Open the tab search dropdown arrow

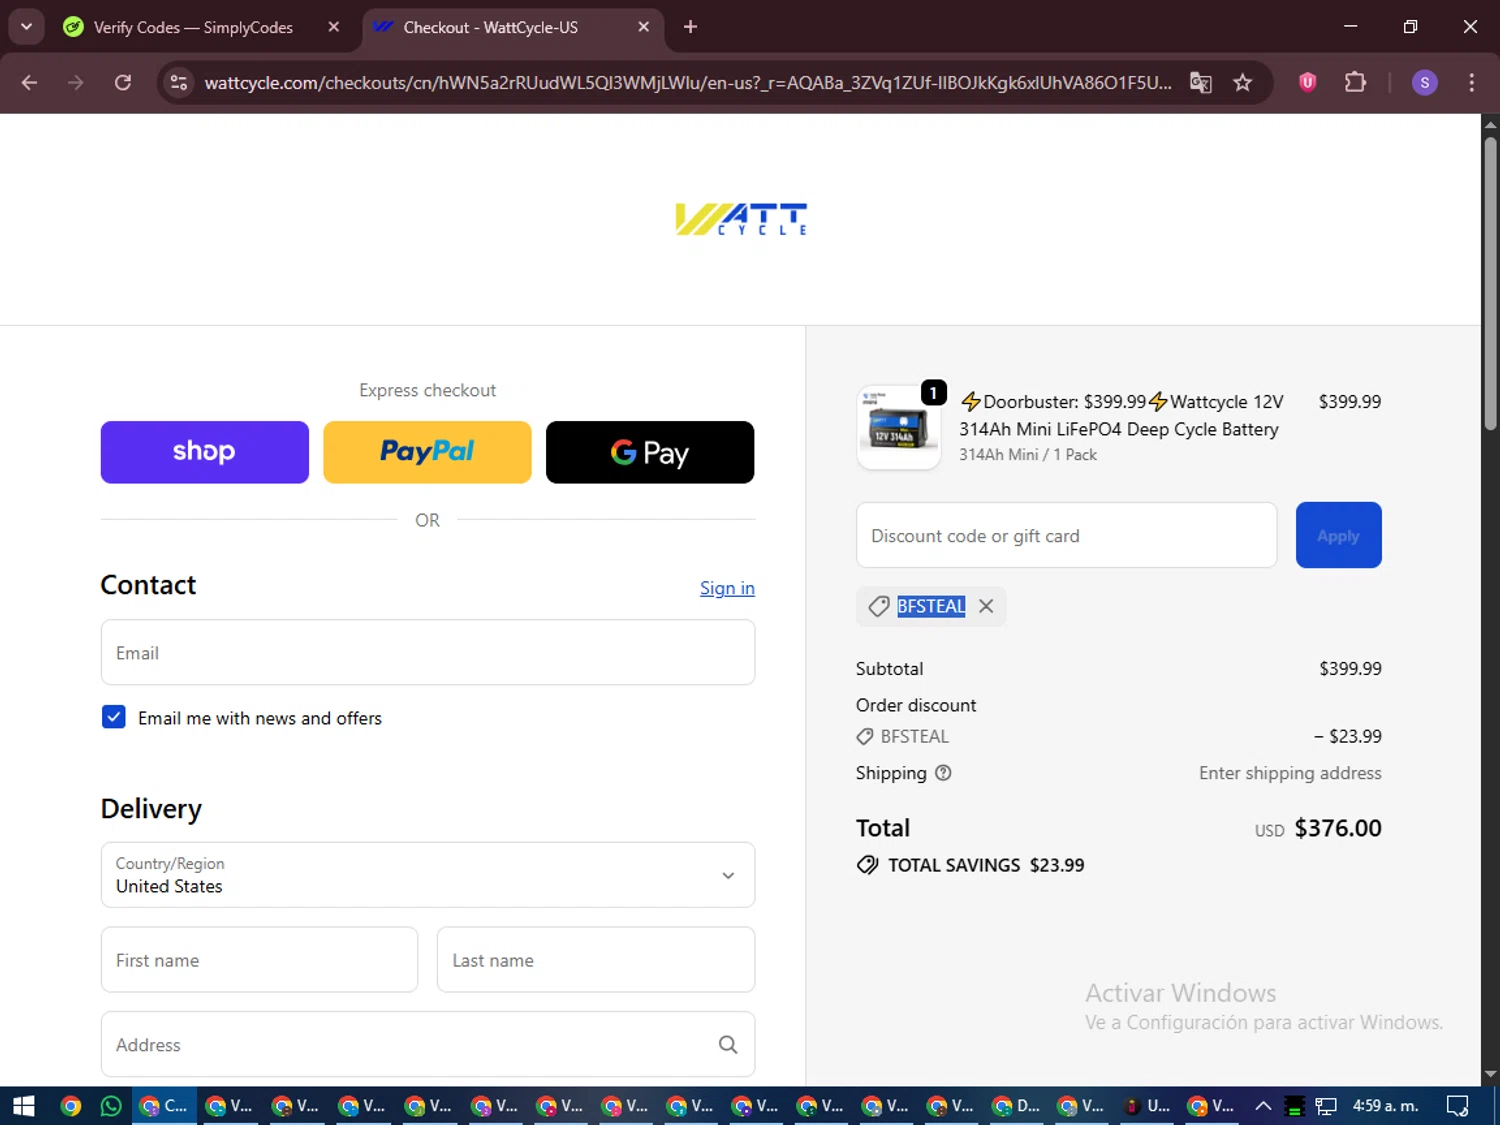(x=26, y=27)
